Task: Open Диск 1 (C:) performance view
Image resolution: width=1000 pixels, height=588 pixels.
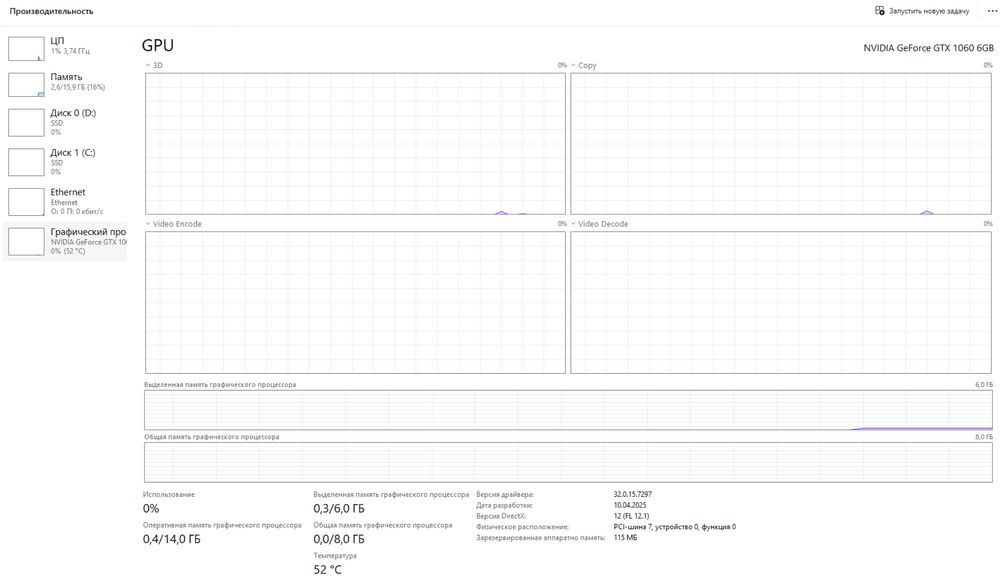Action: pos(65,162)
